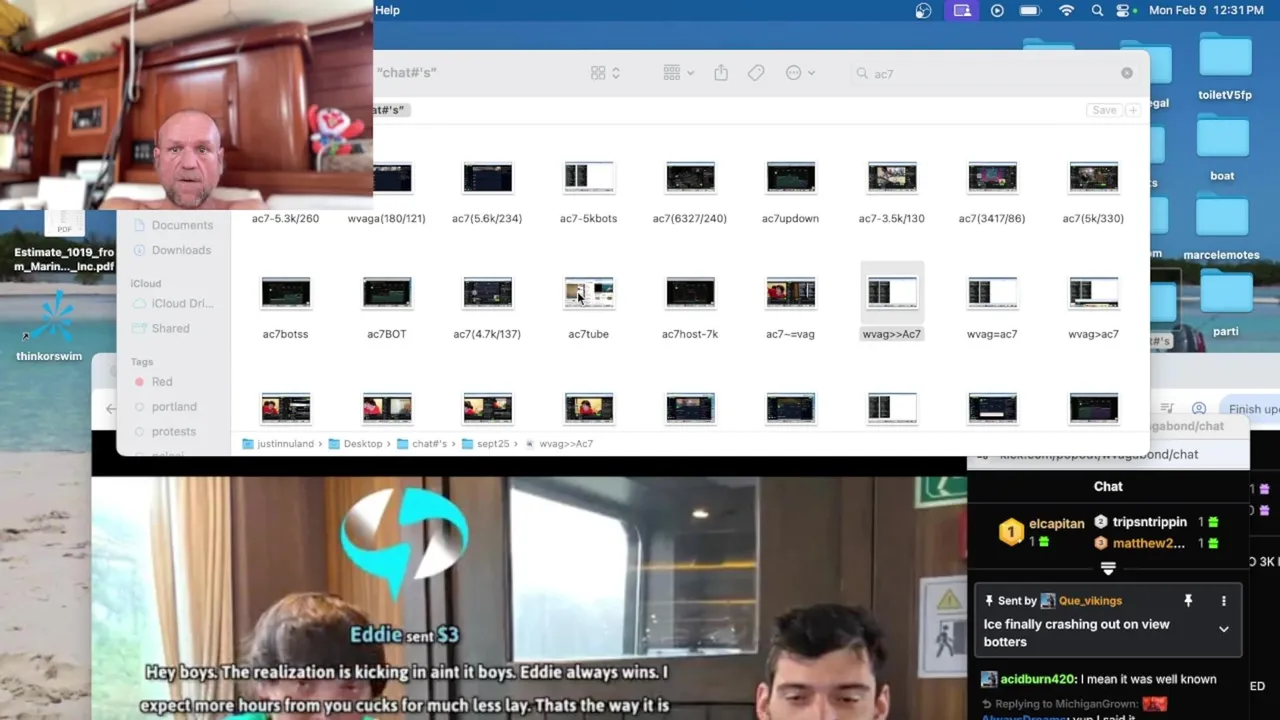Image resolution: width=1280 pixels, height=720 pixels.
Task: Click the date and time in the menu bar
Action: click(1206, 10)
